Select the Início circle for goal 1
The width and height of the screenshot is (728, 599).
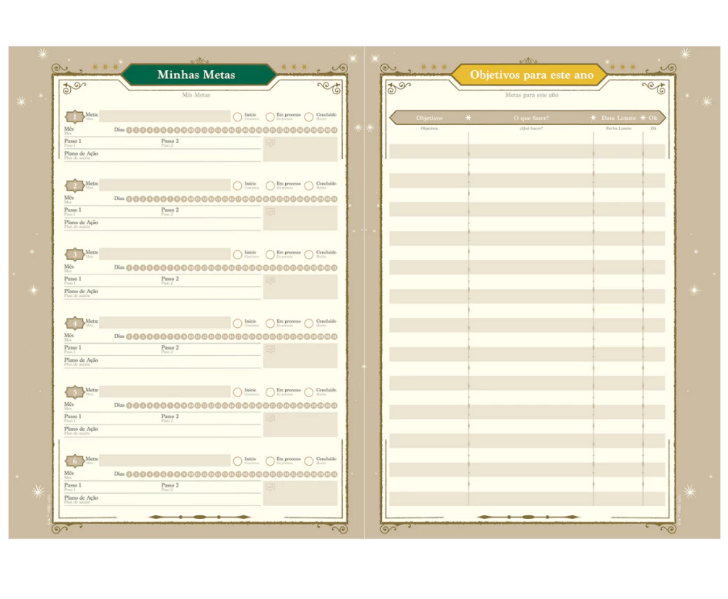click(x=238, y=116)
